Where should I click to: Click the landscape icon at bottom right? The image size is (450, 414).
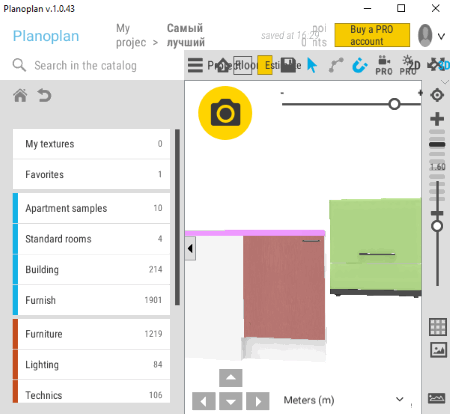[x=437, y=398]
